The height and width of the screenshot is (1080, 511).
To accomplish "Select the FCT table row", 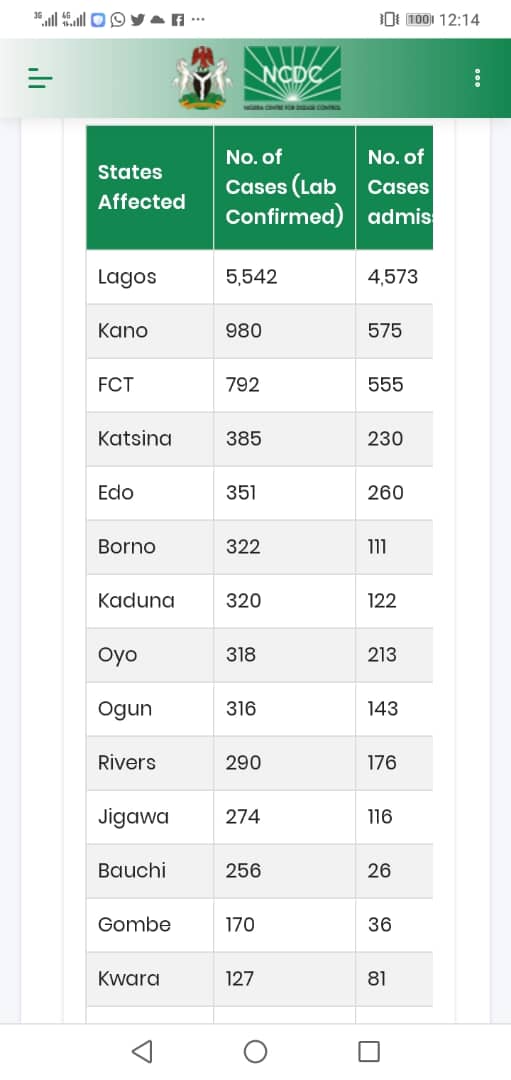I will [x=260, y=384].
